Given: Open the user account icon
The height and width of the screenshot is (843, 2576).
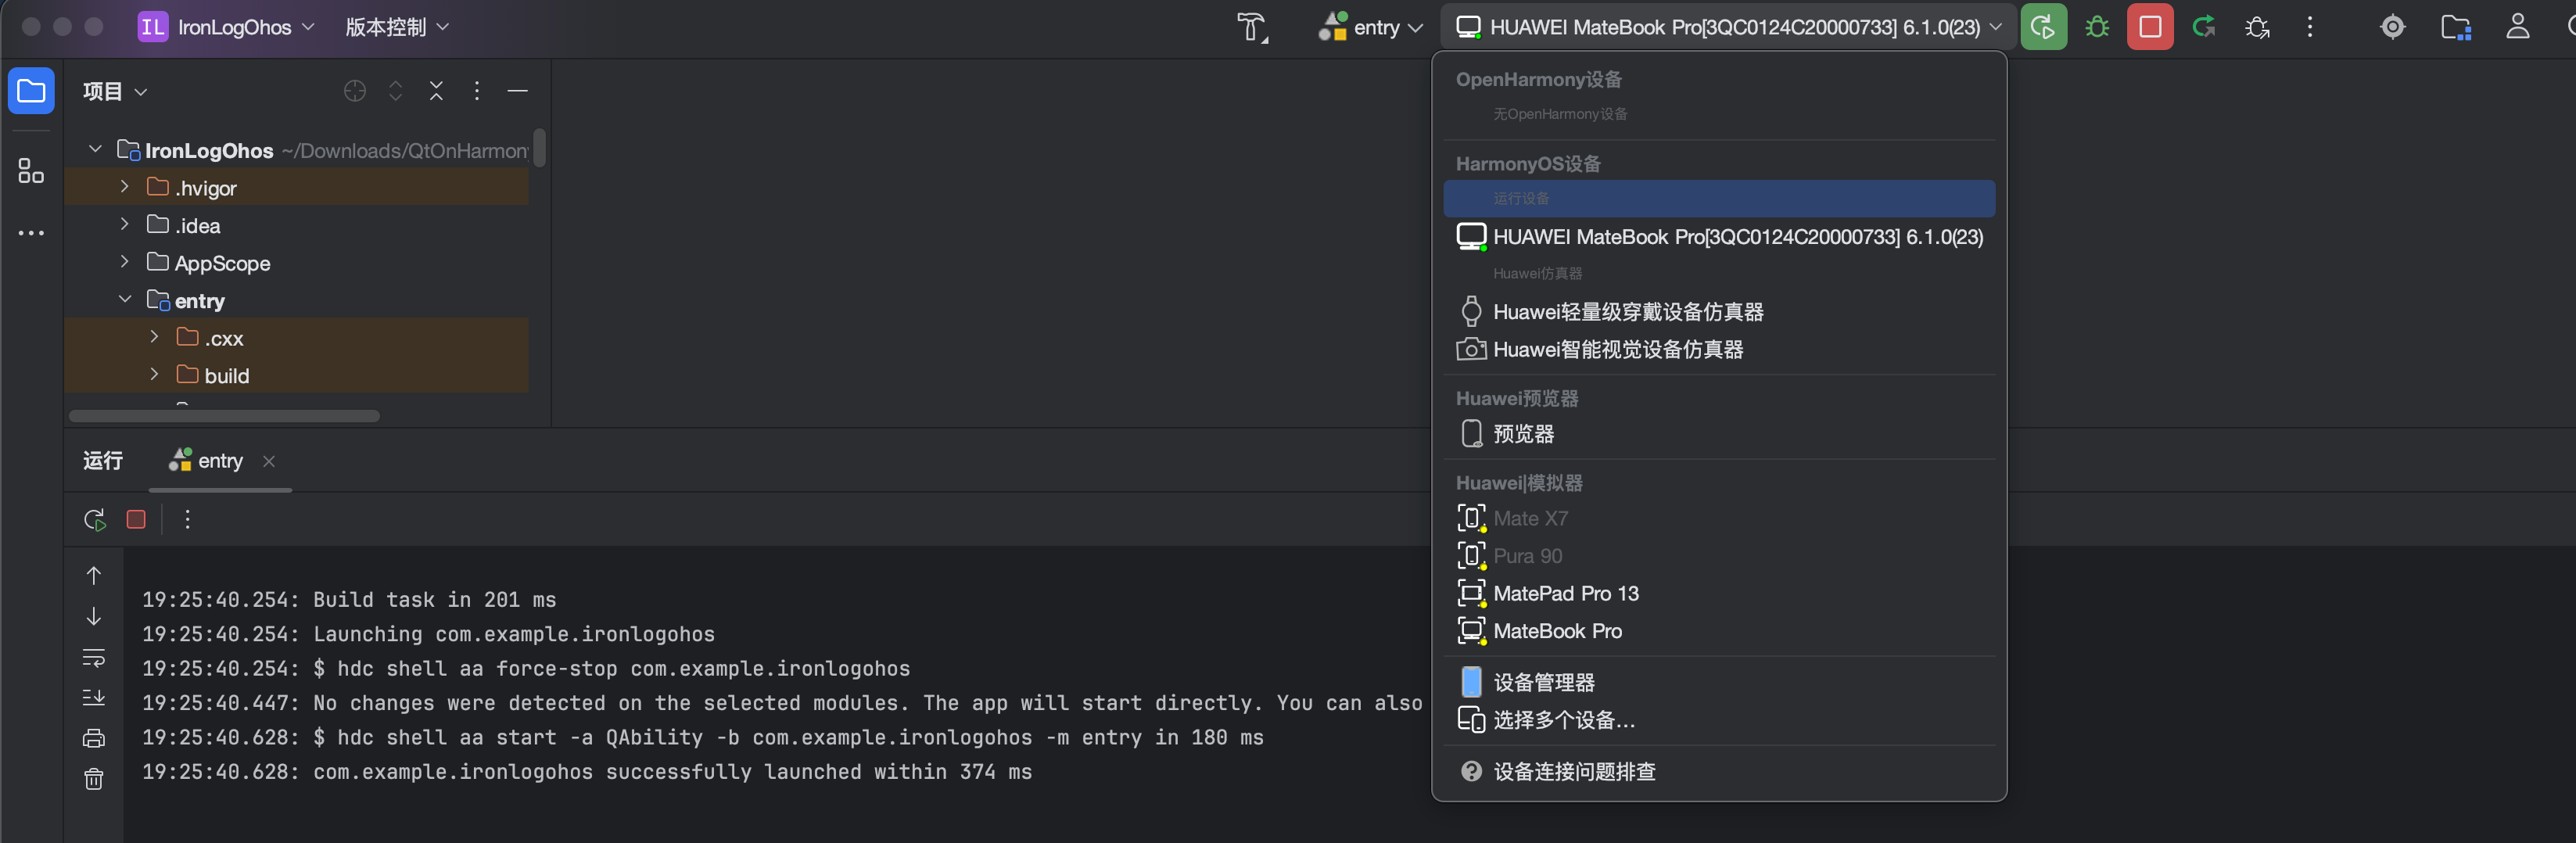Looking at the screenshot, I should click(x=2518, y=27).
